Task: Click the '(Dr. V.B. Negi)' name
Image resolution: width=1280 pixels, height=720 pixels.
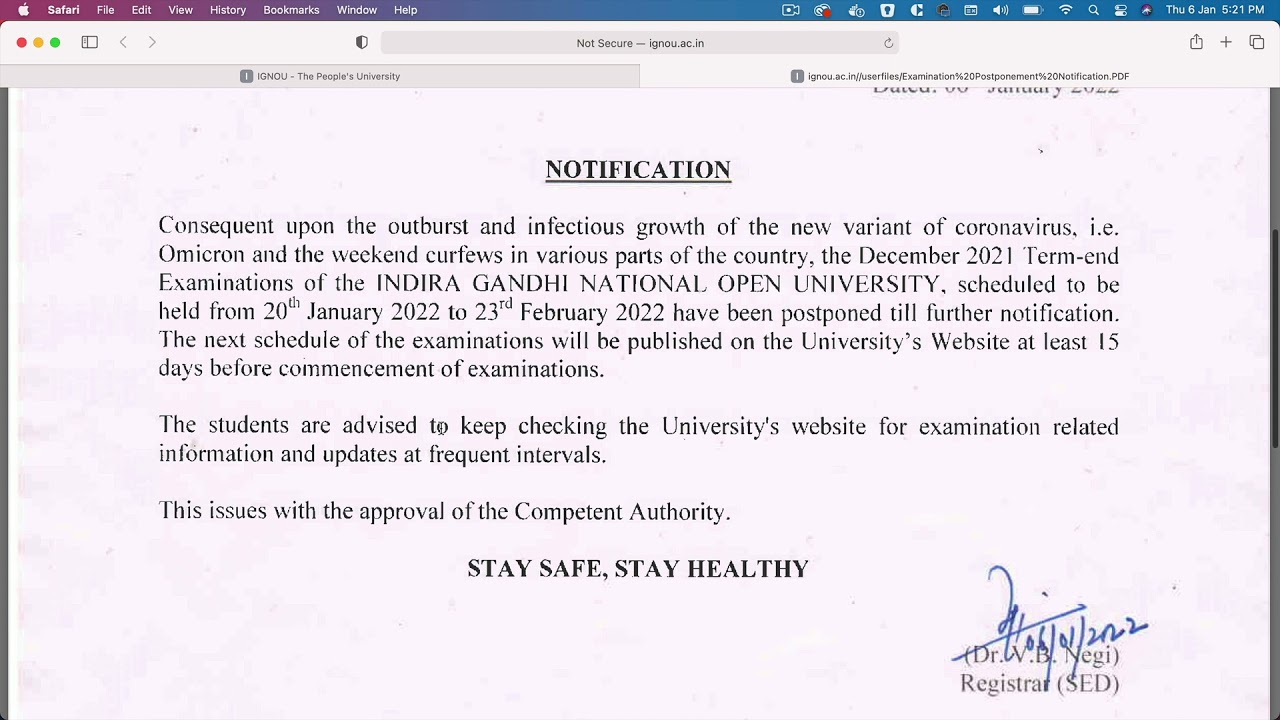Action: tap(1041, 655)
